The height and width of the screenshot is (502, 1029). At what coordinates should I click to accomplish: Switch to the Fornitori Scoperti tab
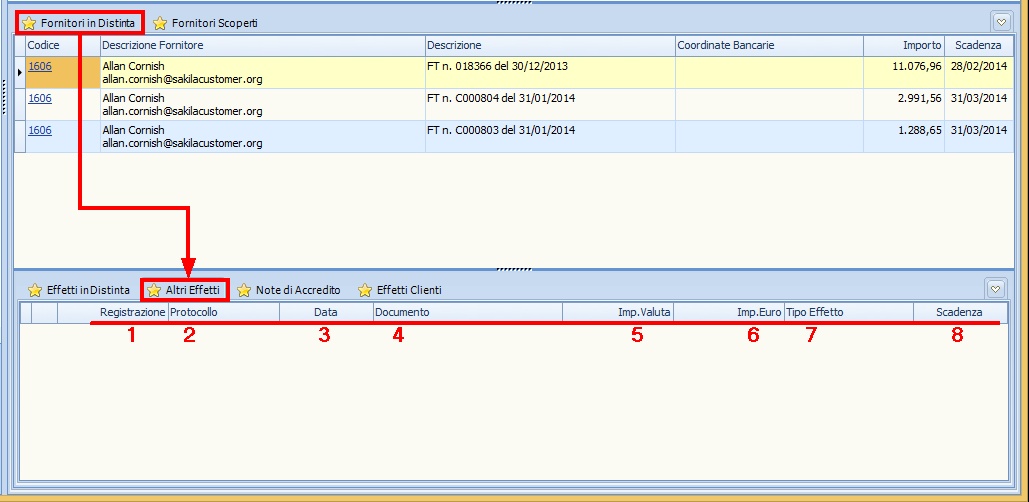click(x=214, y=23)
